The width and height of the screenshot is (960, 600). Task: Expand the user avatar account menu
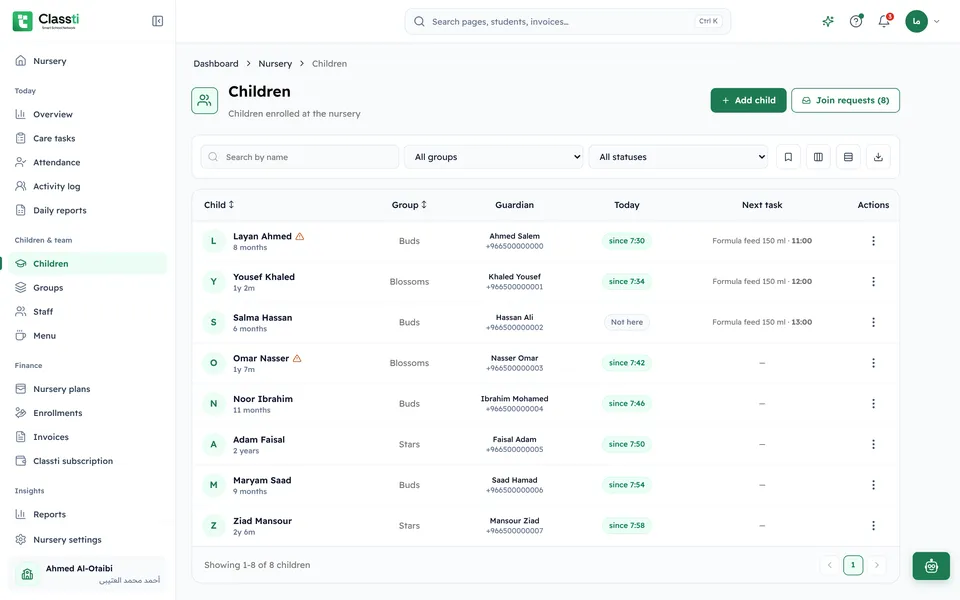(x=923, y=21)
